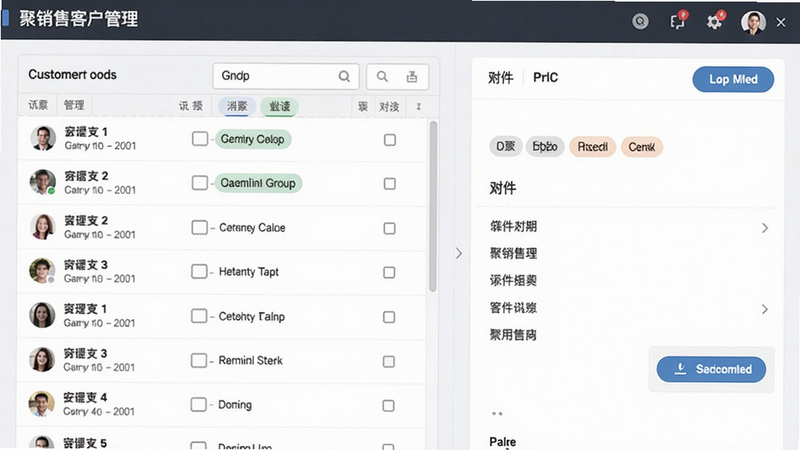Select the Rxedl orange chip
The height and width of the screenshot is (450, 800).
[x=592, y=147]
